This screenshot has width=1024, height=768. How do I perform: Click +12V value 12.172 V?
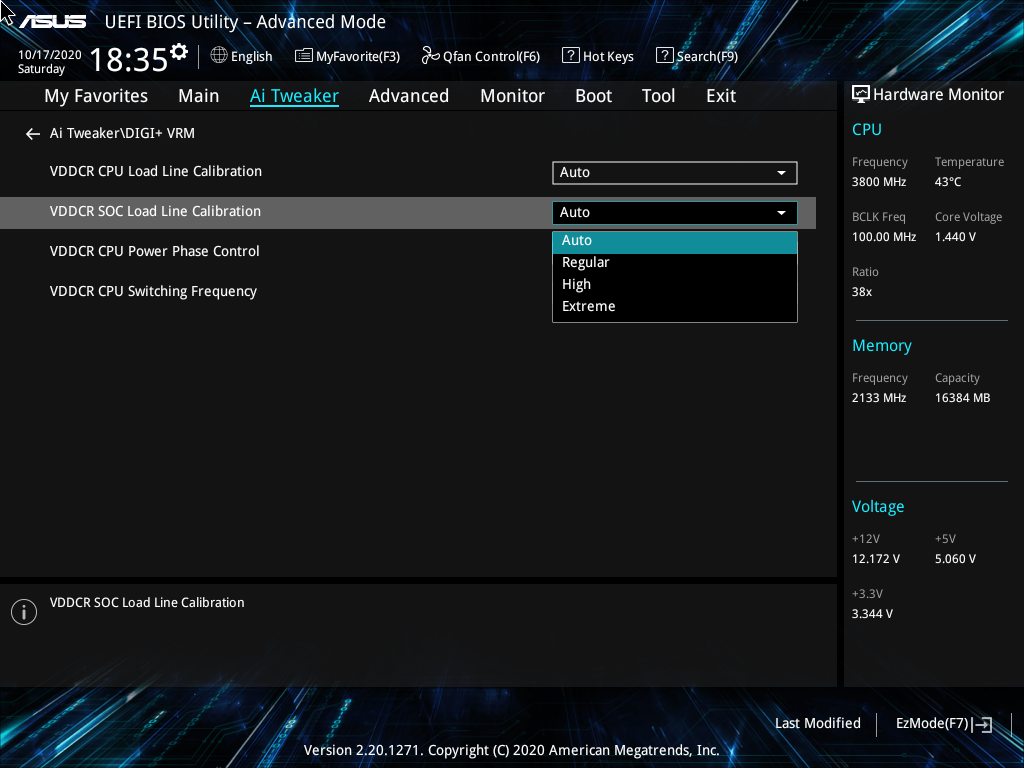tap(876, 559)
